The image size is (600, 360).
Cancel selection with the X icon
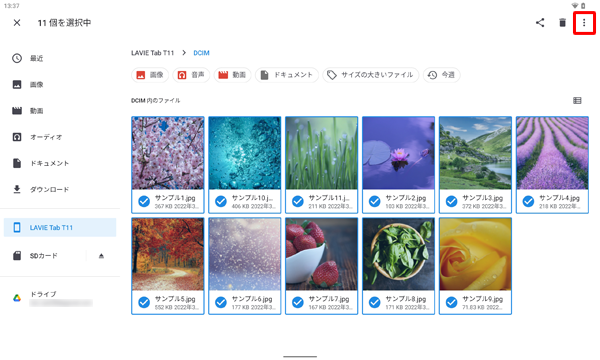click(x=17, y=23)
